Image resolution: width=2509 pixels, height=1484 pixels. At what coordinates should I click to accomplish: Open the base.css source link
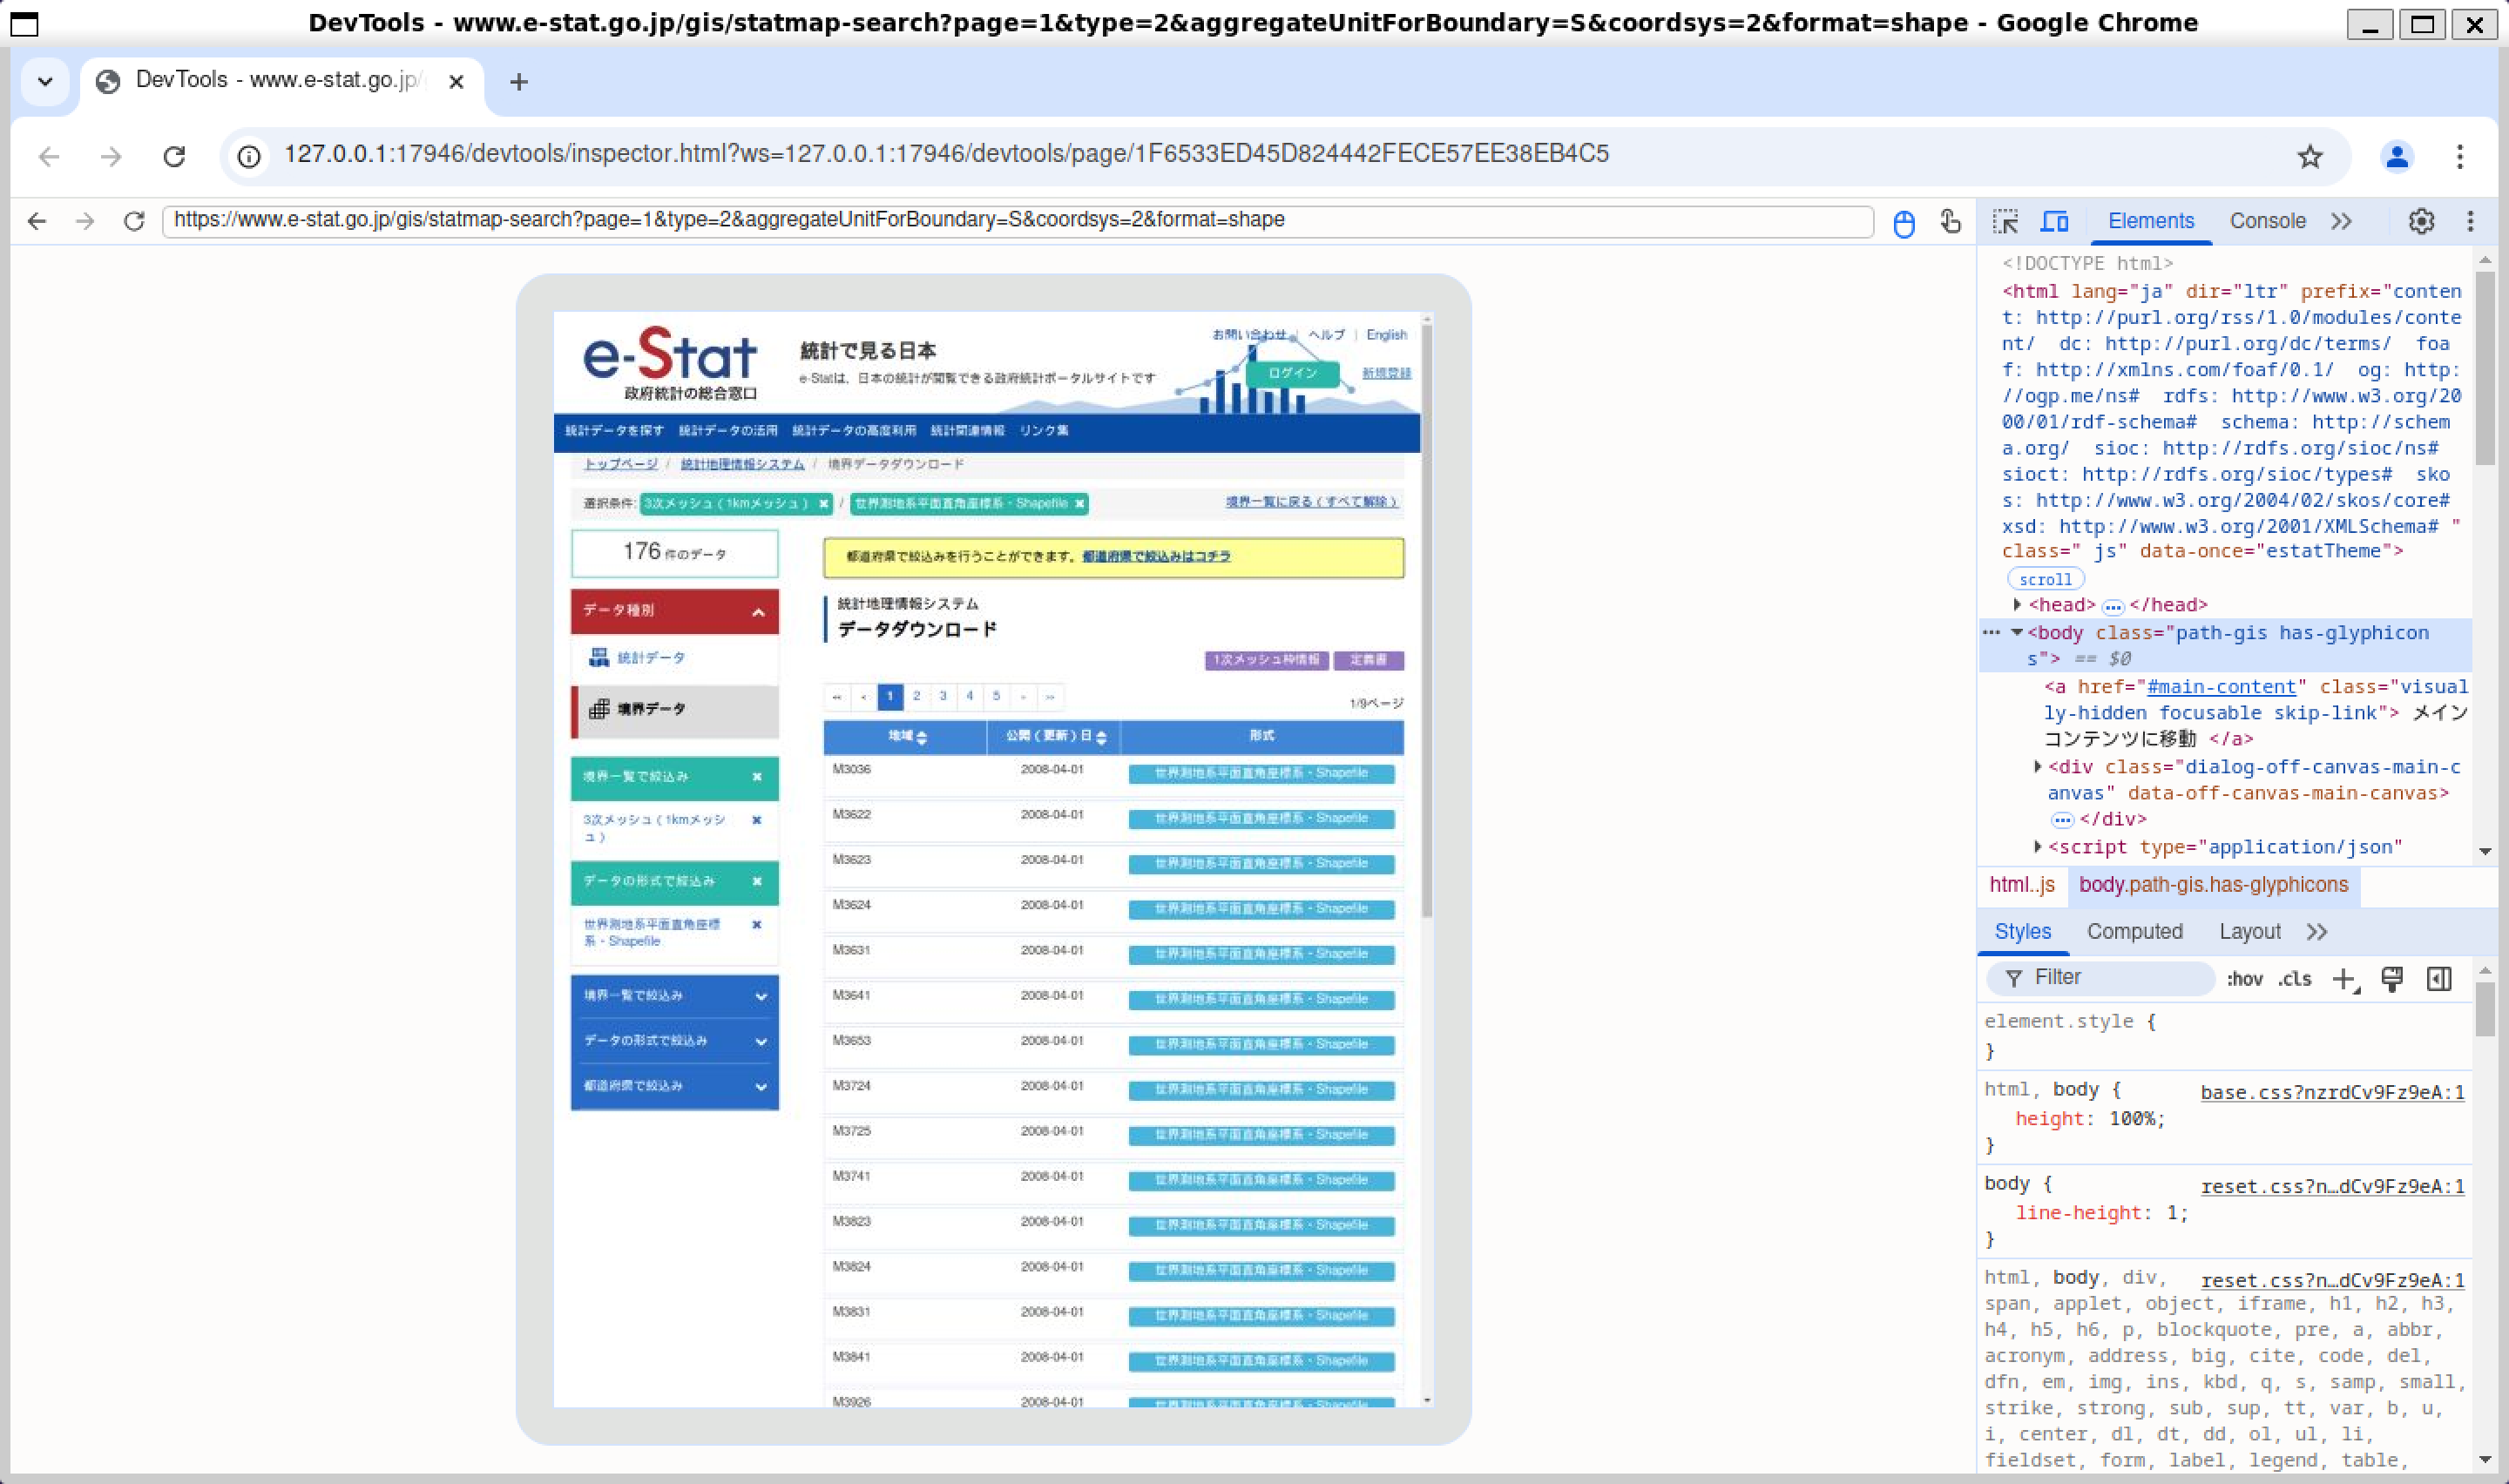(2331, 1092)
